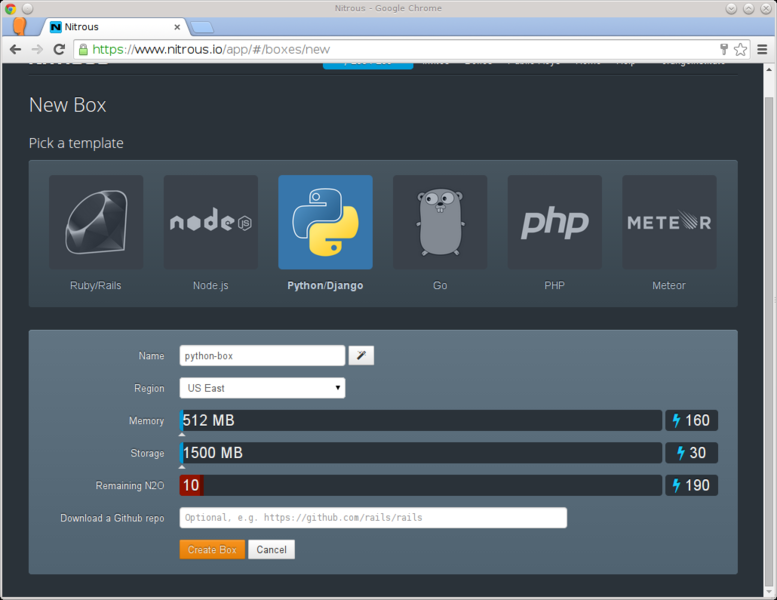Pick the Python/Django template icon
Image resolution: width=777 pixels, height=600 pixels.
(x=325, y=222)
